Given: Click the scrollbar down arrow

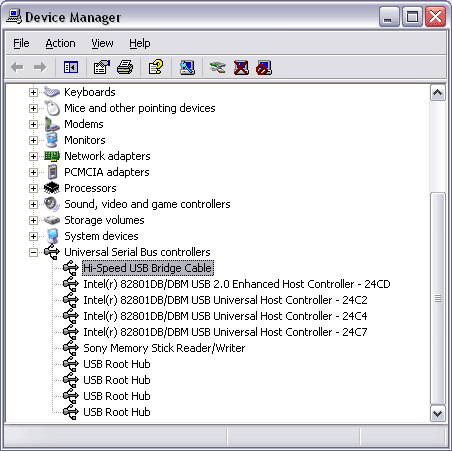Looking at the screenshot, I should coord(437,414).
